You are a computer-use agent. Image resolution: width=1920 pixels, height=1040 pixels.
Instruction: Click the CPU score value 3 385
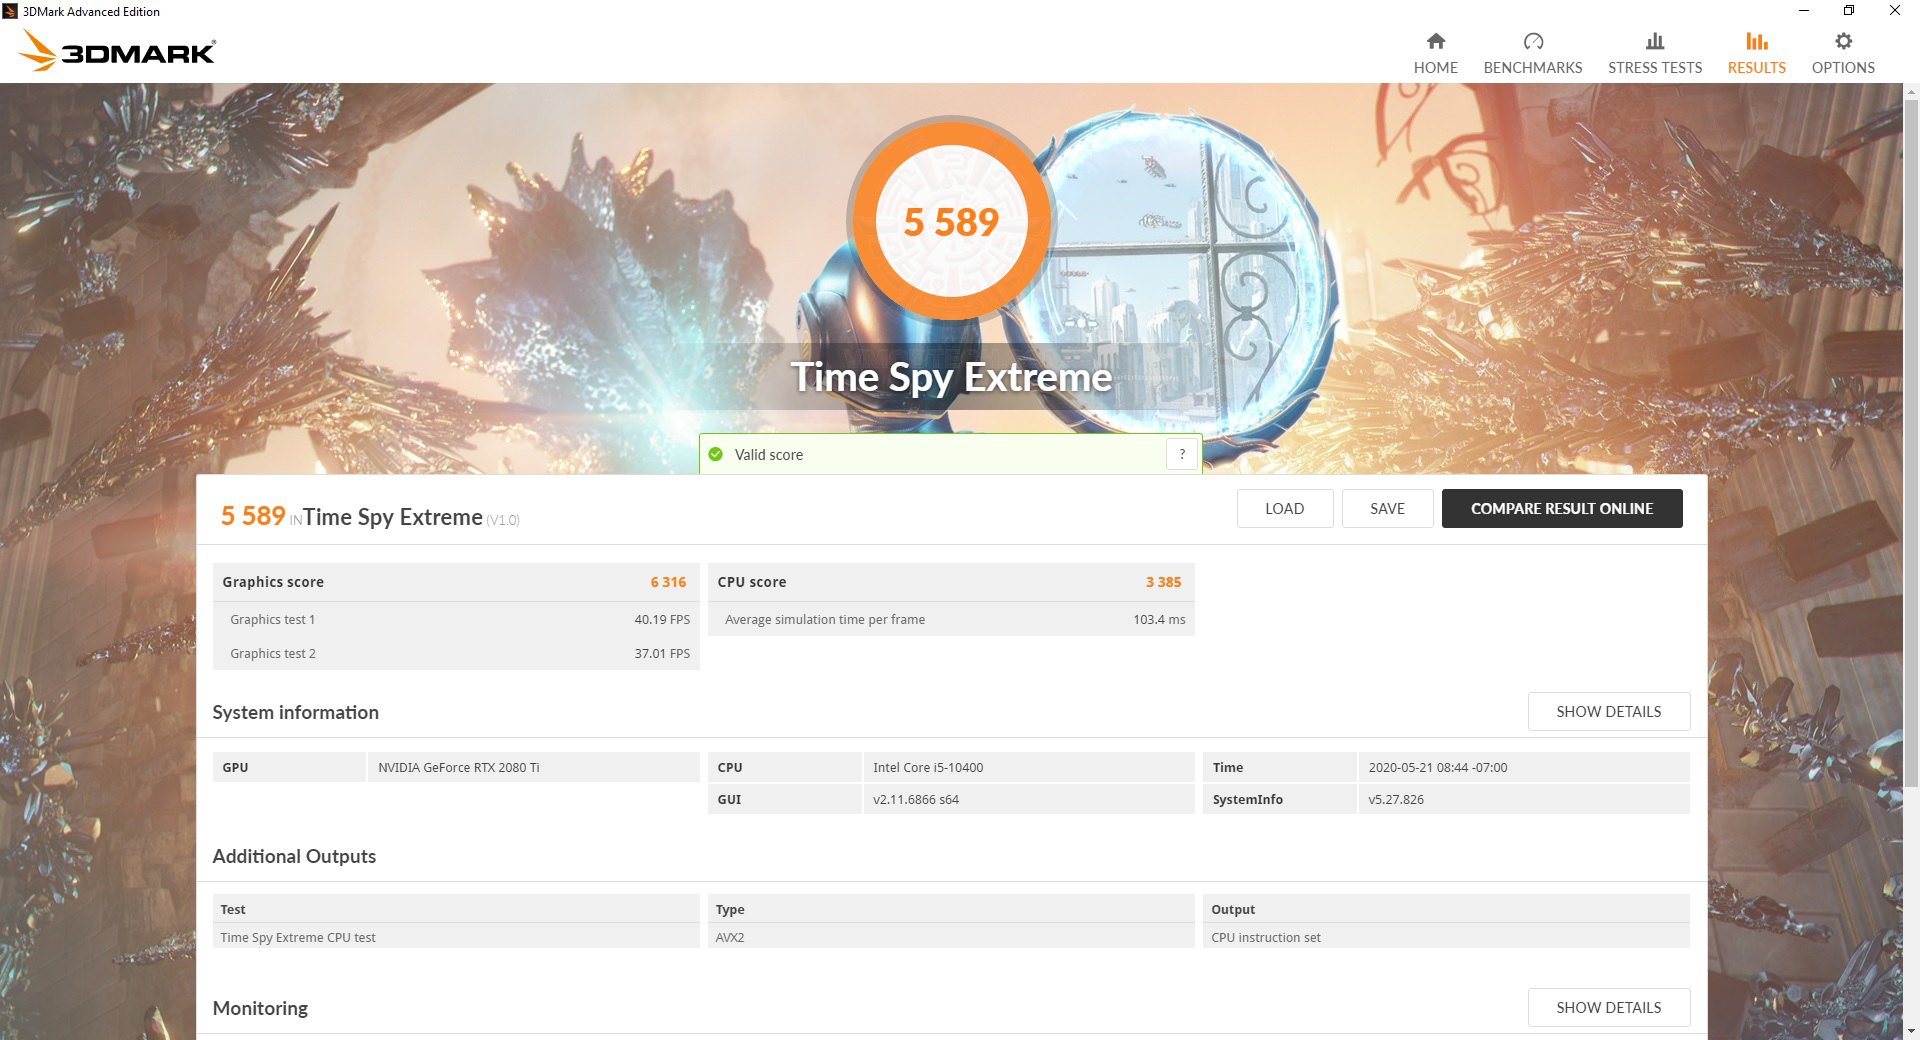pos(1163,582)
